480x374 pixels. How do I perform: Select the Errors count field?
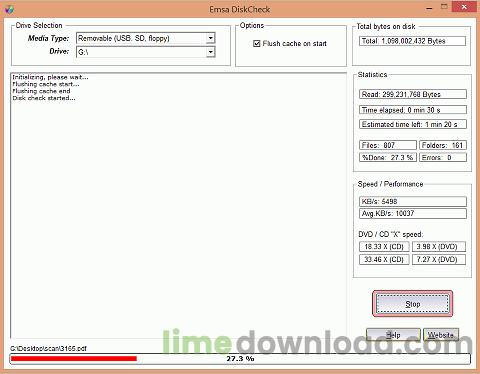point(443,157)
